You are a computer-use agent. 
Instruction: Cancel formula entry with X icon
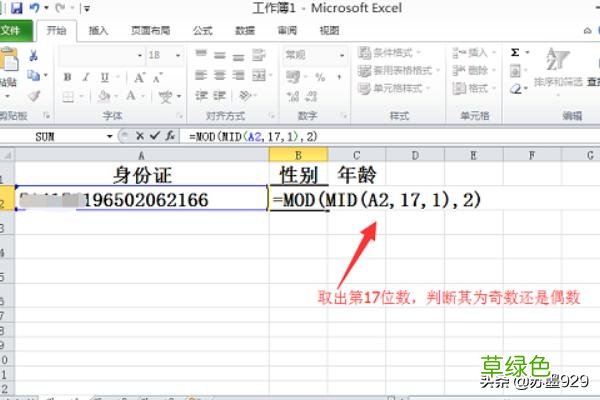tap(140, 135)
